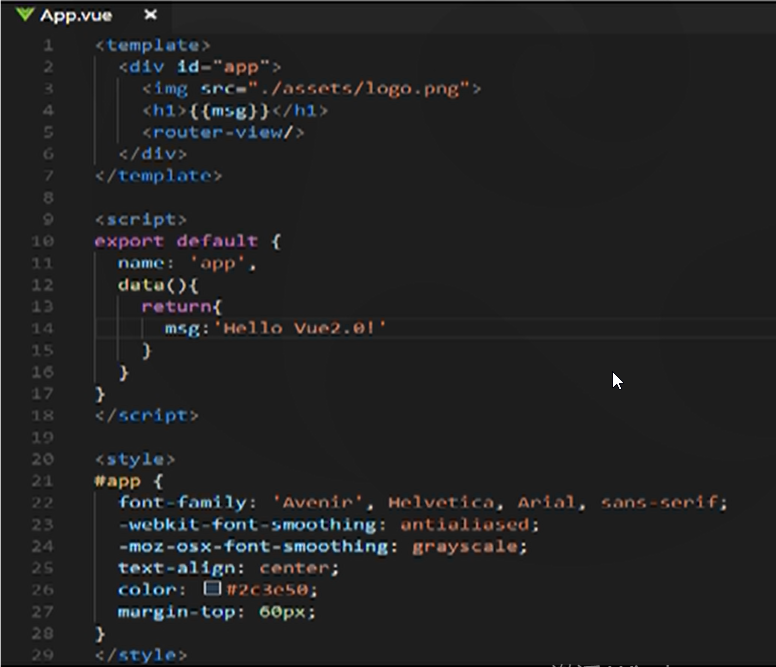The width and height of the screenshot is (776, 667).
Task: Click the opening <script> tag
Action: 141,219
